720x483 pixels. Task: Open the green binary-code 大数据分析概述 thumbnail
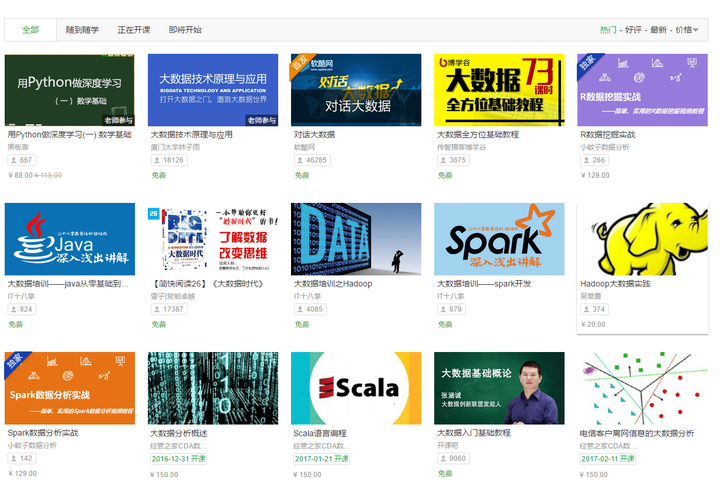click(213, 388)
